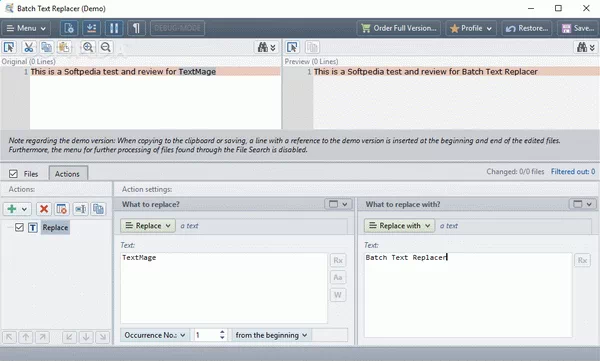Click the Restore button

[527, 28]
